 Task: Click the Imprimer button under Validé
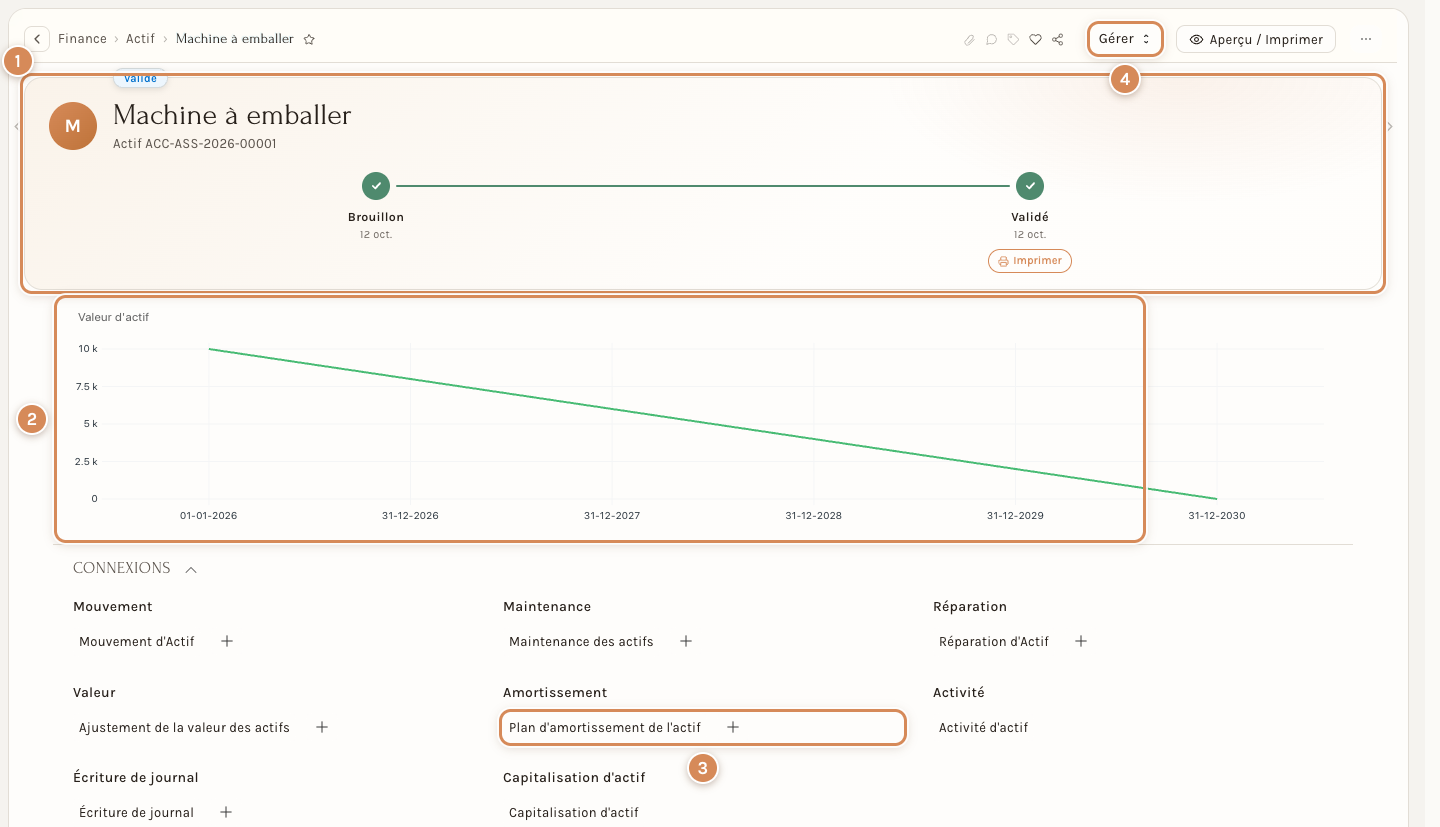[x=1030, y=261]
